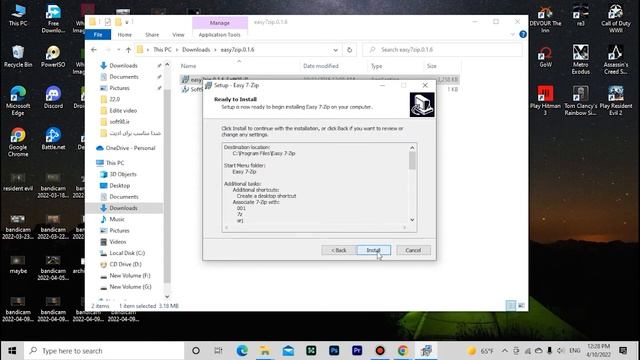Select Music under This PC

click(117, 219)
